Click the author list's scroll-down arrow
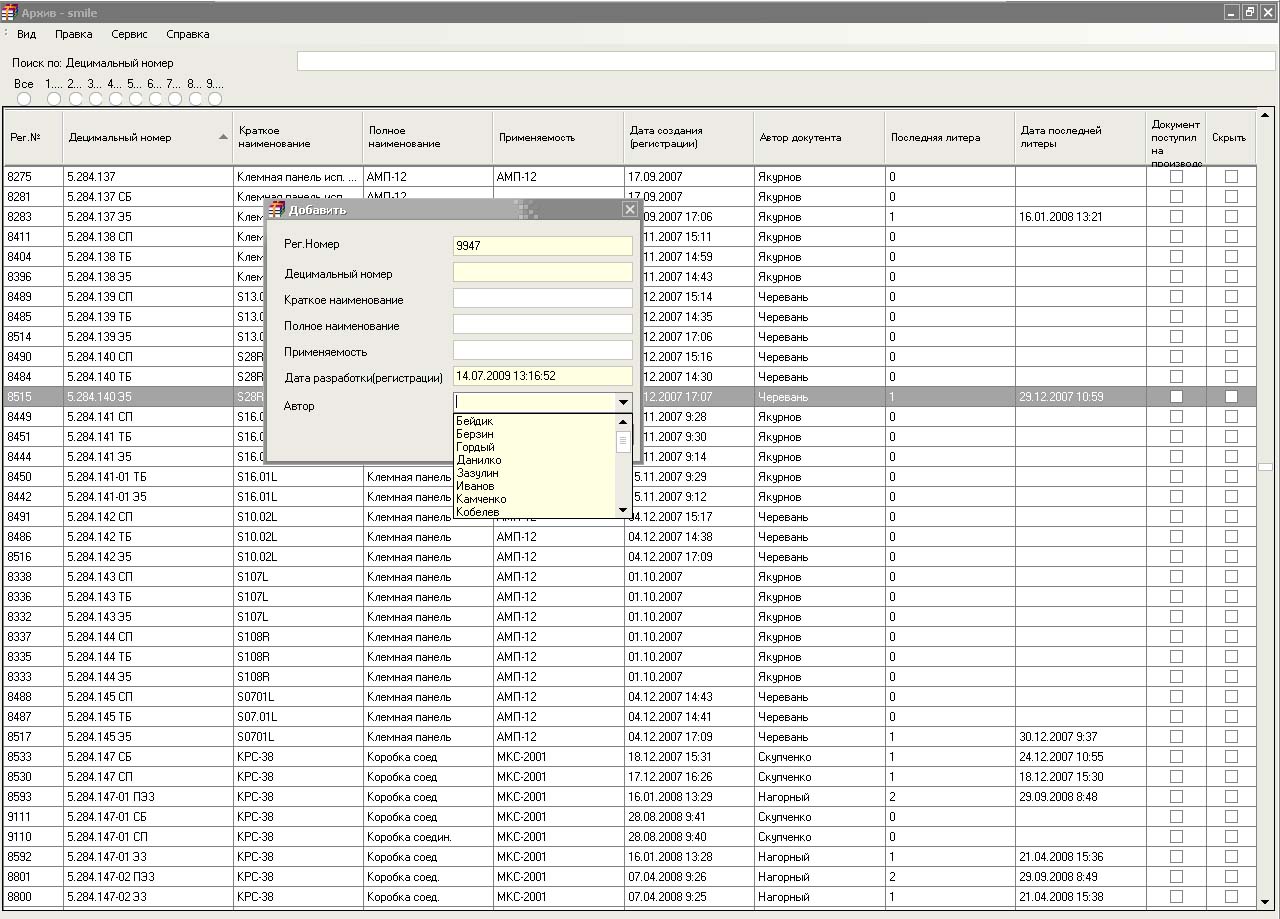Screen dimensions: 1280x919 (x=623, y=510)
